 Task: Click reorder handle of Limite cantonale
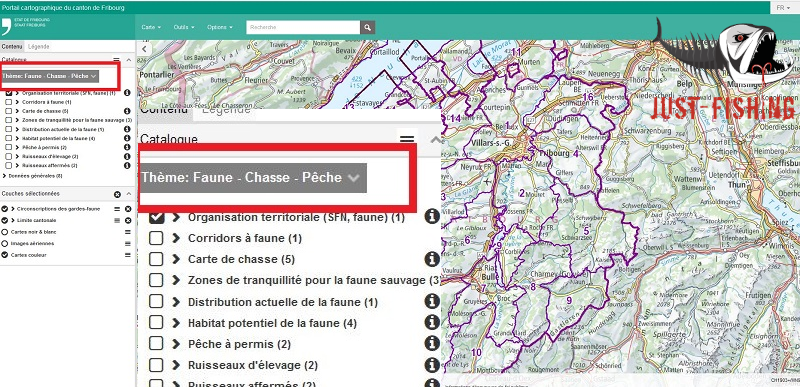(x=117, y=220)
